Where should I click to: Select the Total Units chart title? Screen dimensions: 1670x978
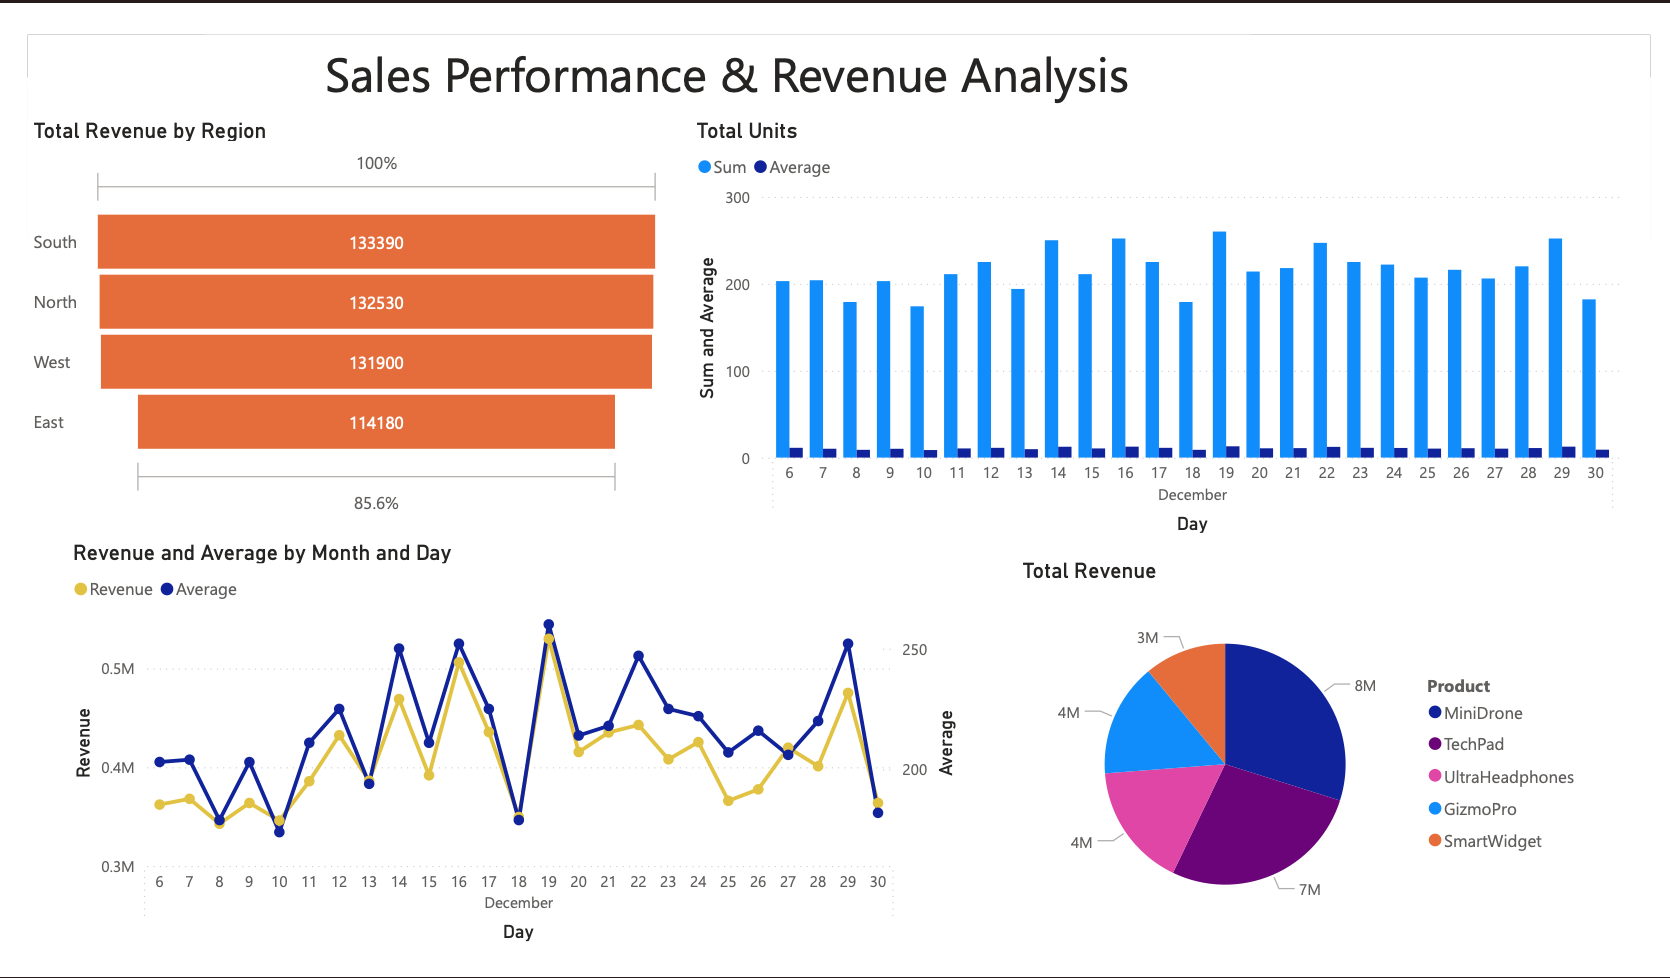pyautogui.click(x=747, y=130)
